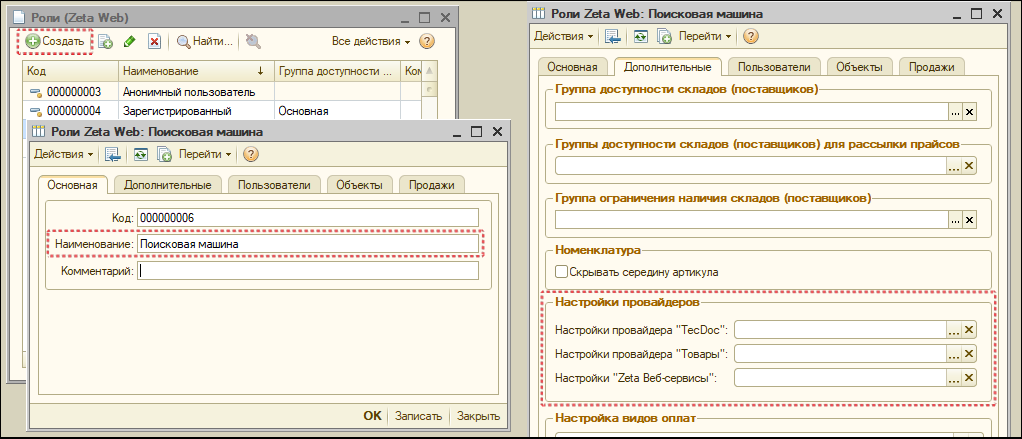Click the Записать button
Image resolution: width=1022 pixels, height=439 pixels.
tap(418, 416)
